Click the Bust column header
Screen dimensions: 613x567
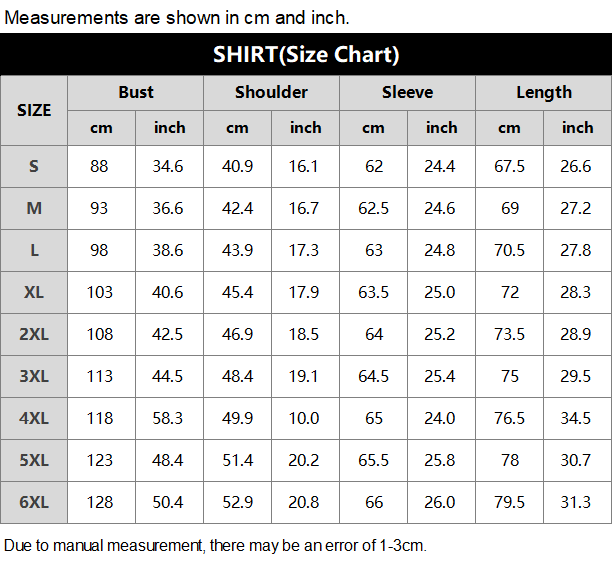click(136, 93)
